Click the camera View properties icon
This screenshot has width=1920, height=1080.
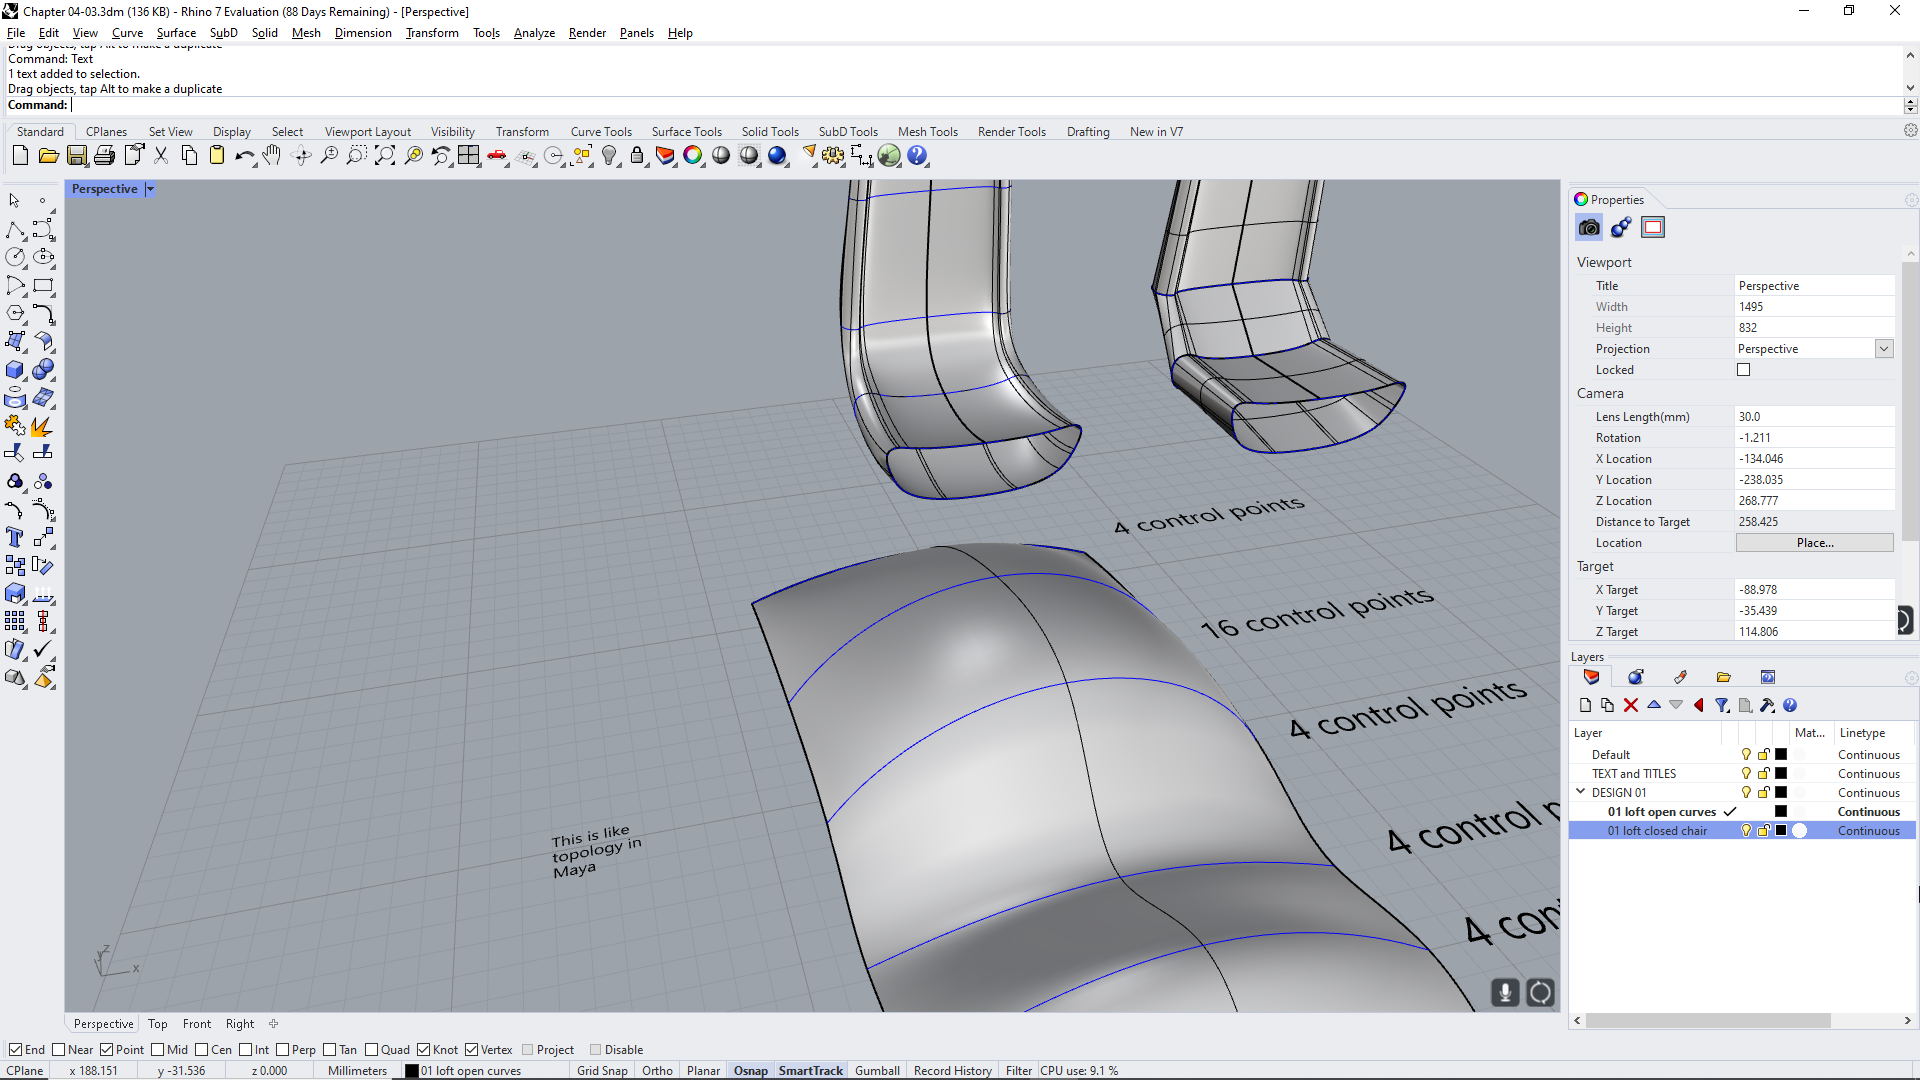[1589, 228]
